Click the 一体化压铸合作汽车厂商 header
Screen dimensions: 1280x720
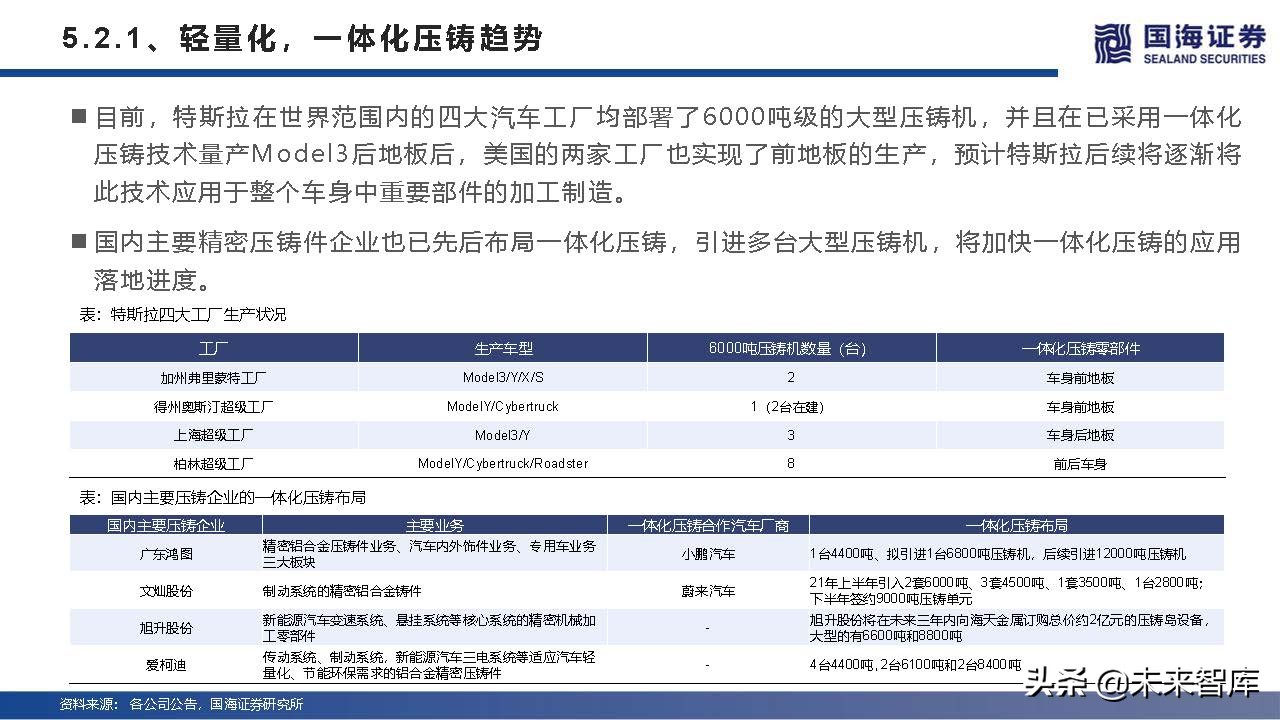pos(708,525)
